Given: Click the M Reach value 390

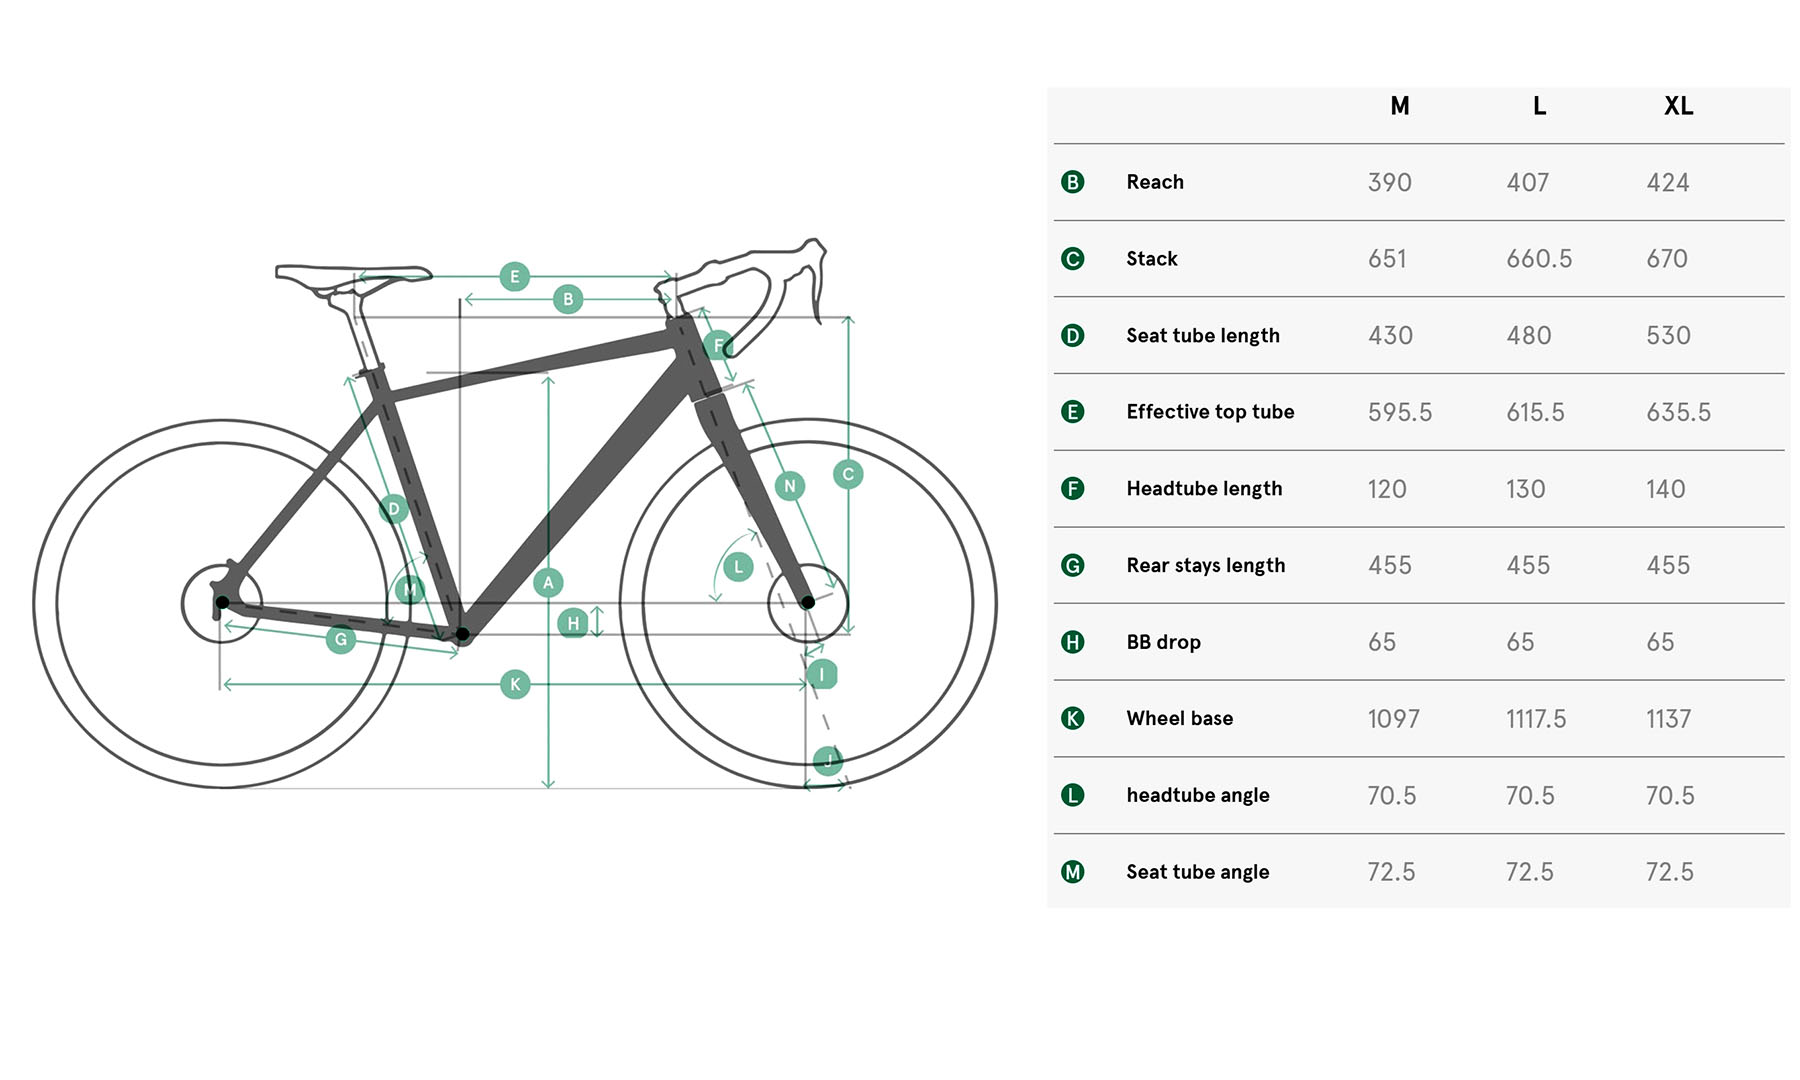Looking at the screenshot, I should point(1390,183).
